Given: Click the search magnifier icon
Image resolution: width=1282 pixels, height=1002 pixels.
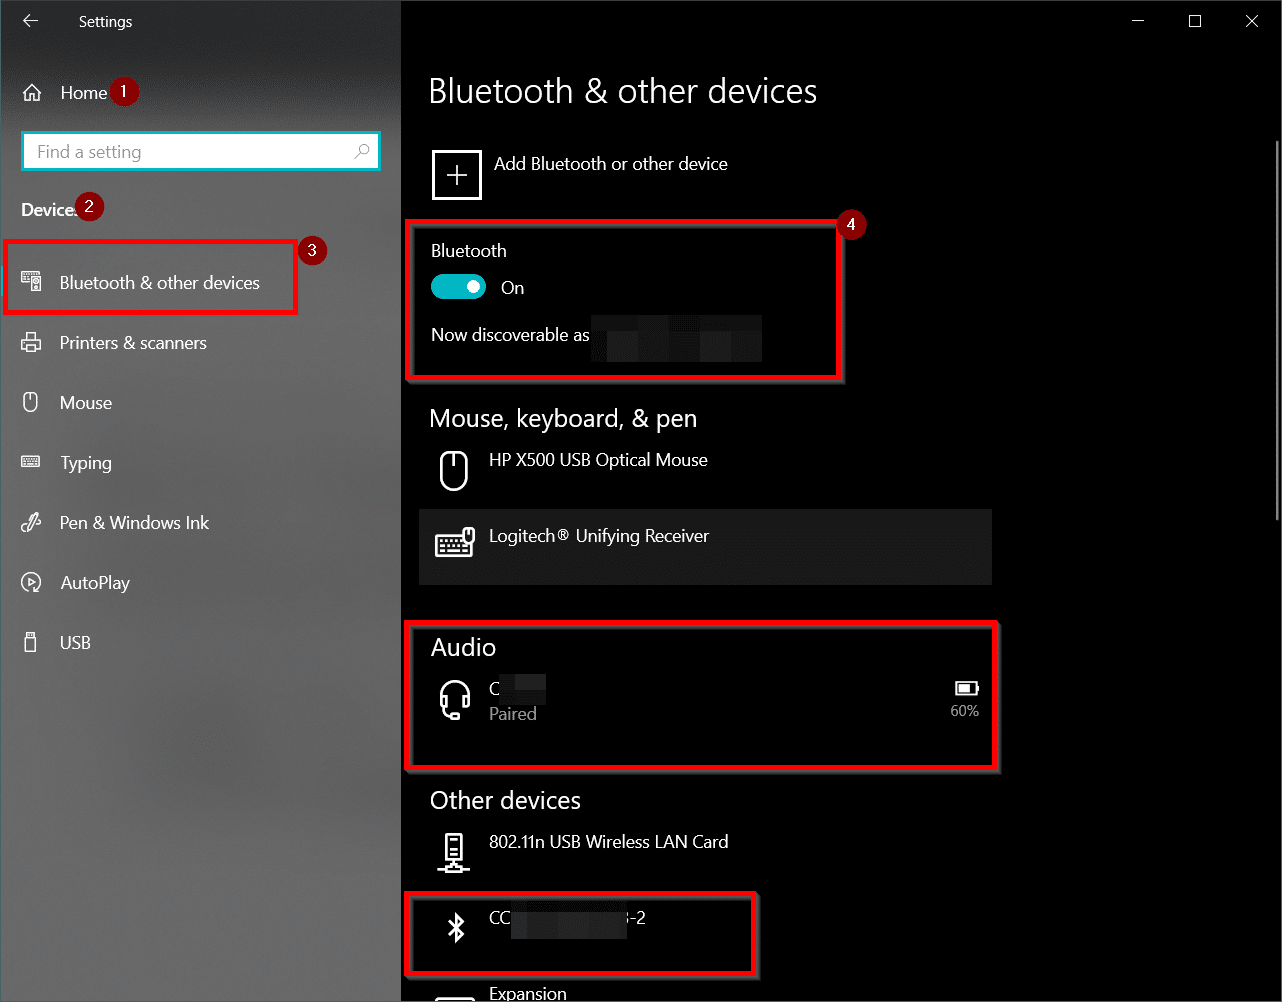Looking at the screenshot, I should (361, 150).
